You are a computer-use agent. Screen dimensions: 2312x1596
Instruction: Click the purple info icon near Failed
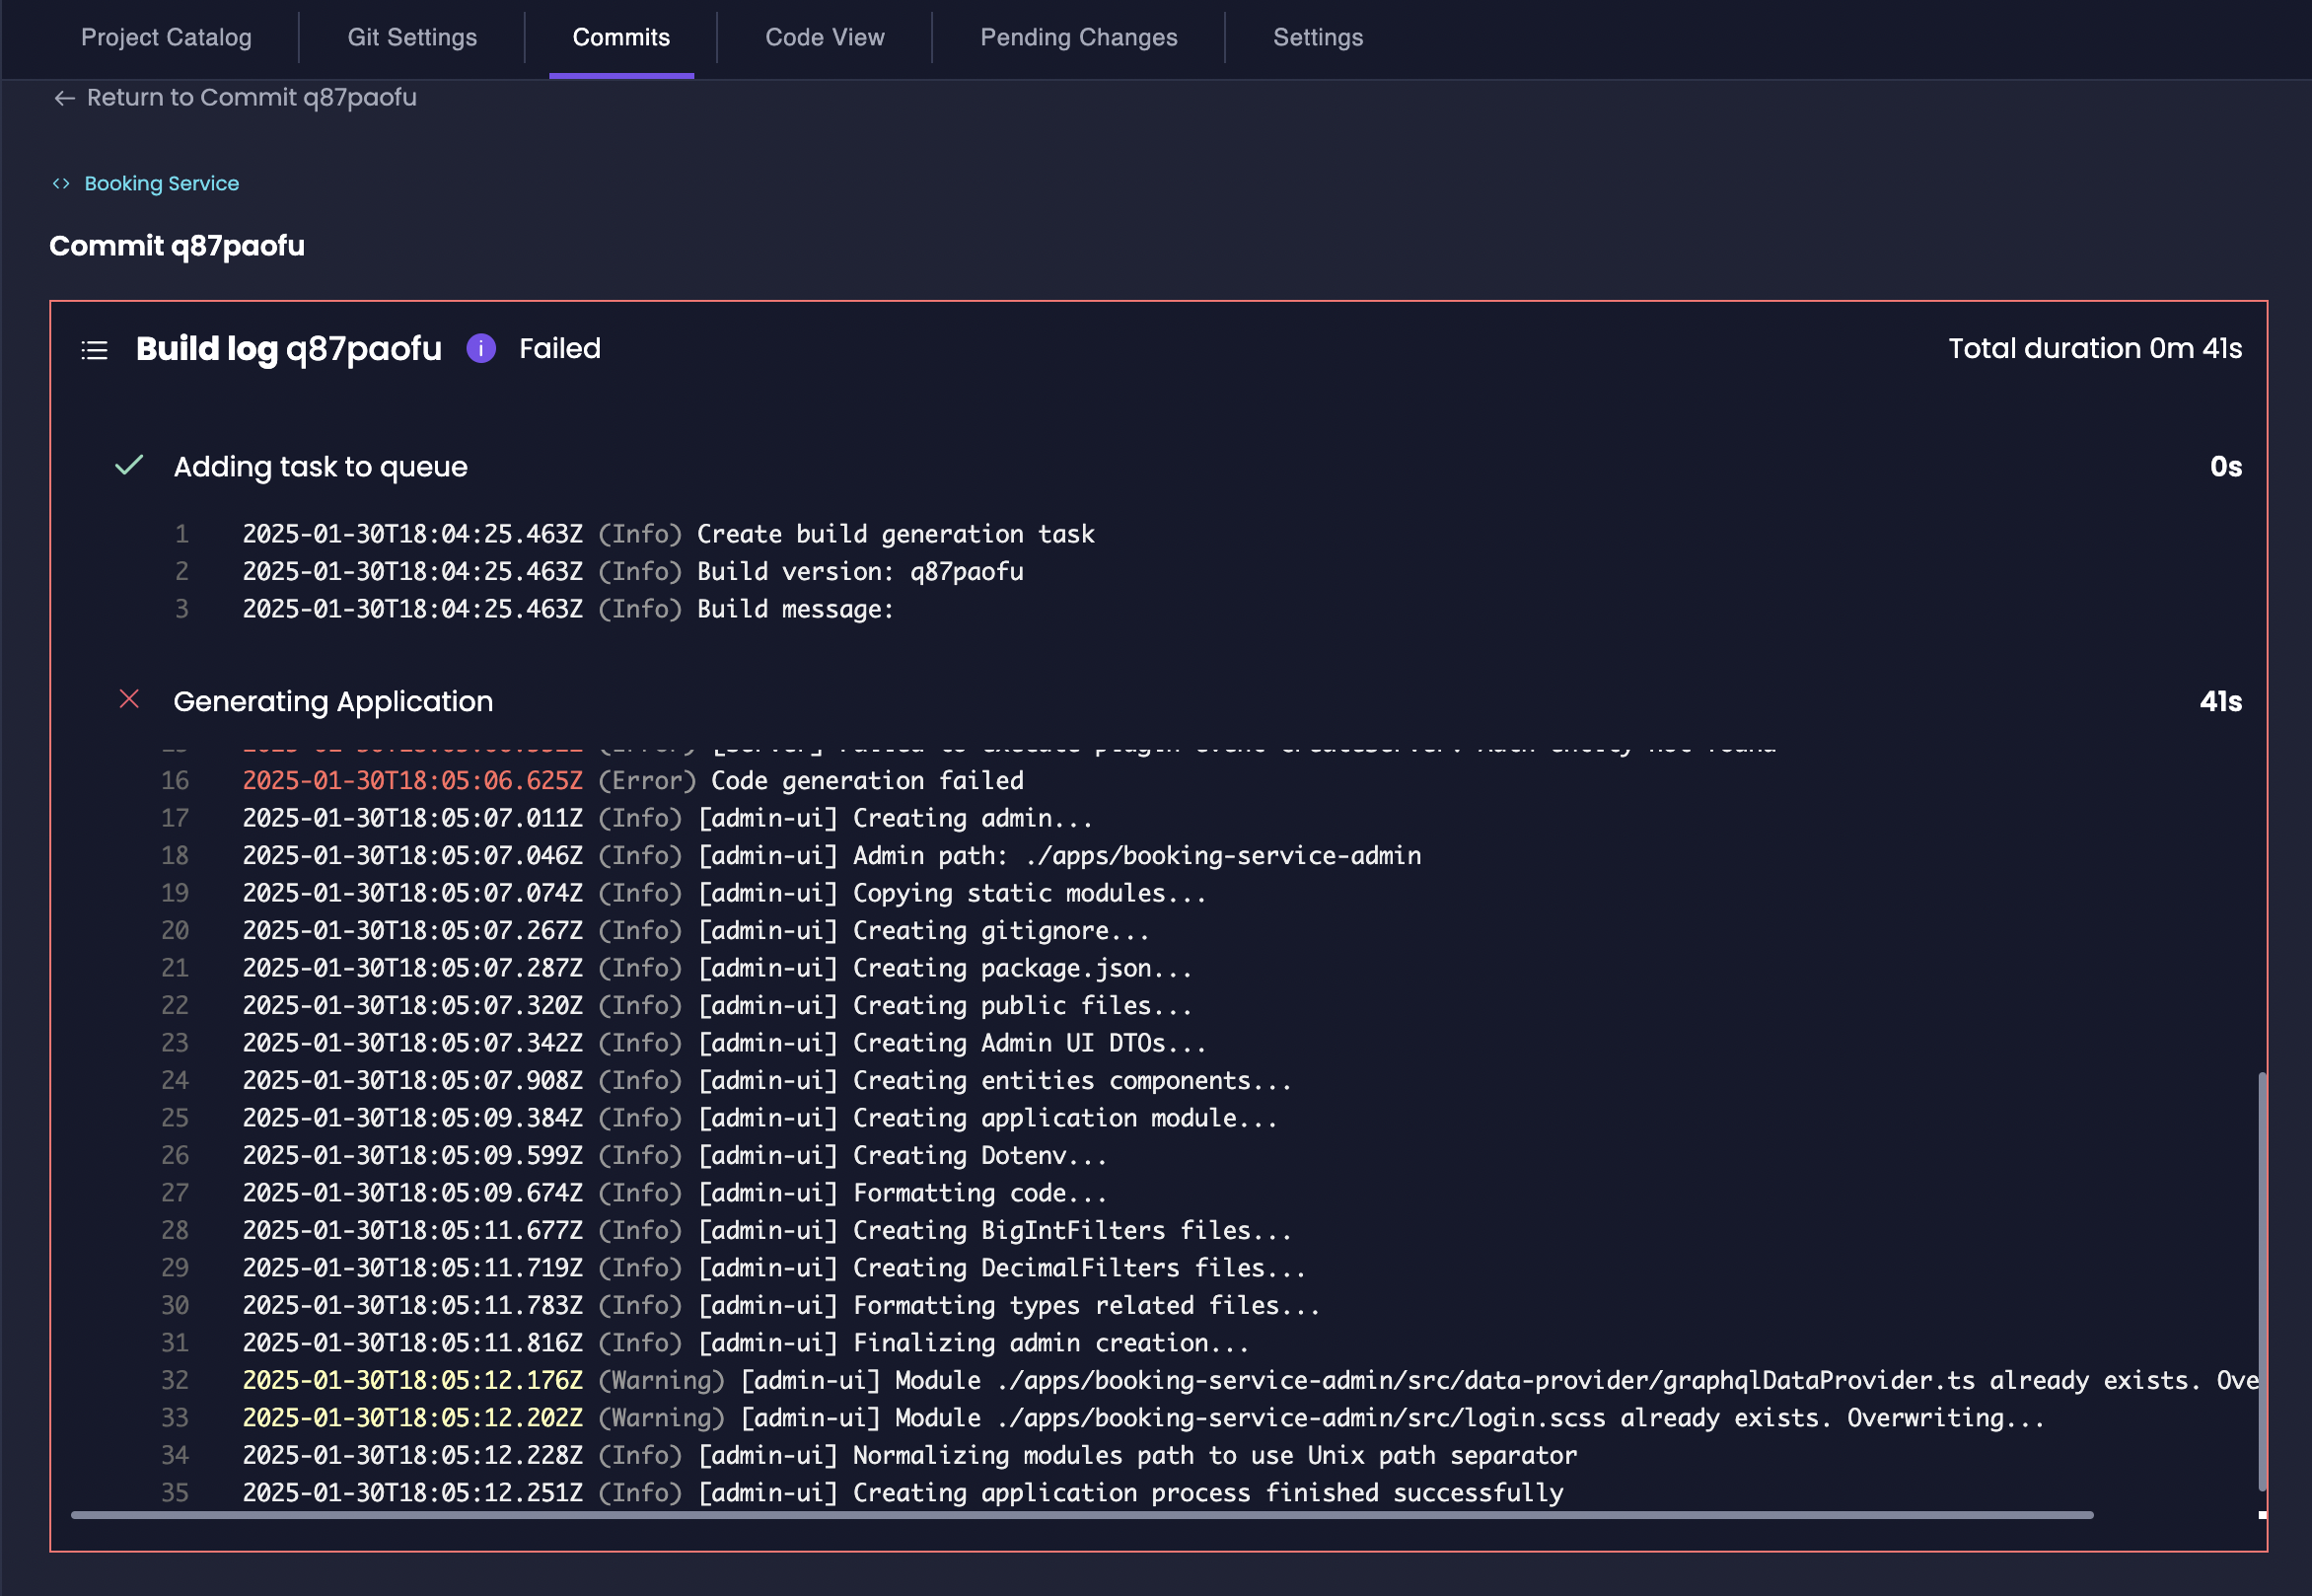click(x=481, y=348)
